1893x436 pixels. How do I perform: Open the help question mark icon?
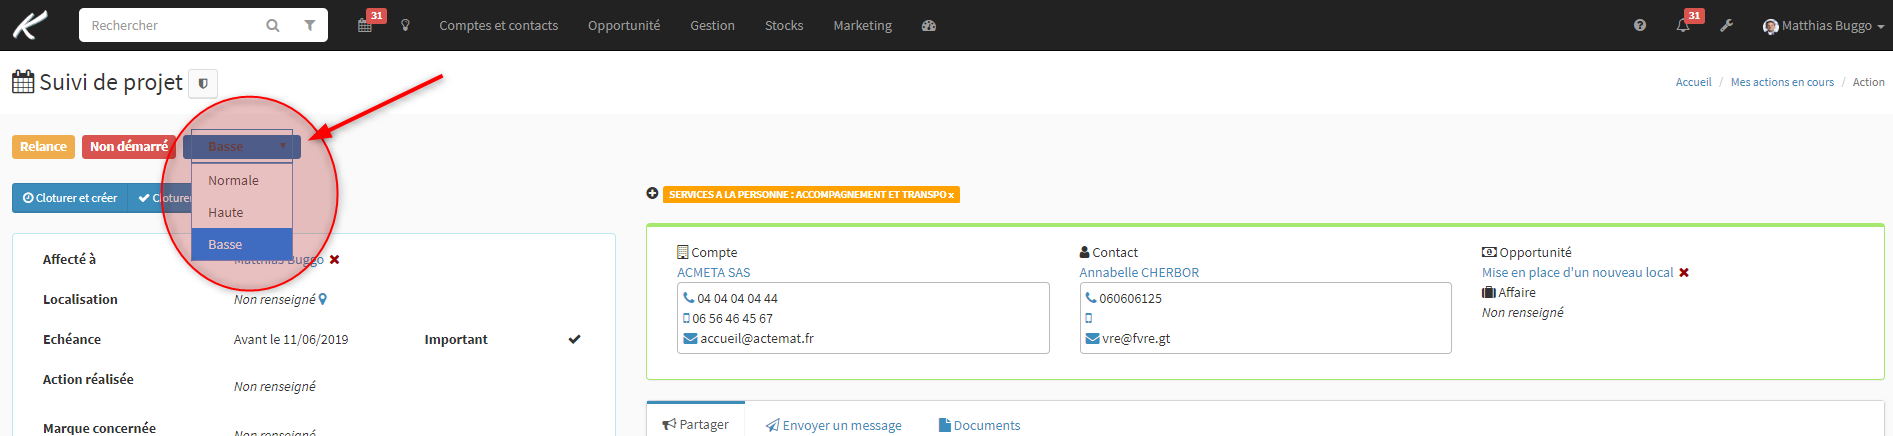coord(1640,25)
